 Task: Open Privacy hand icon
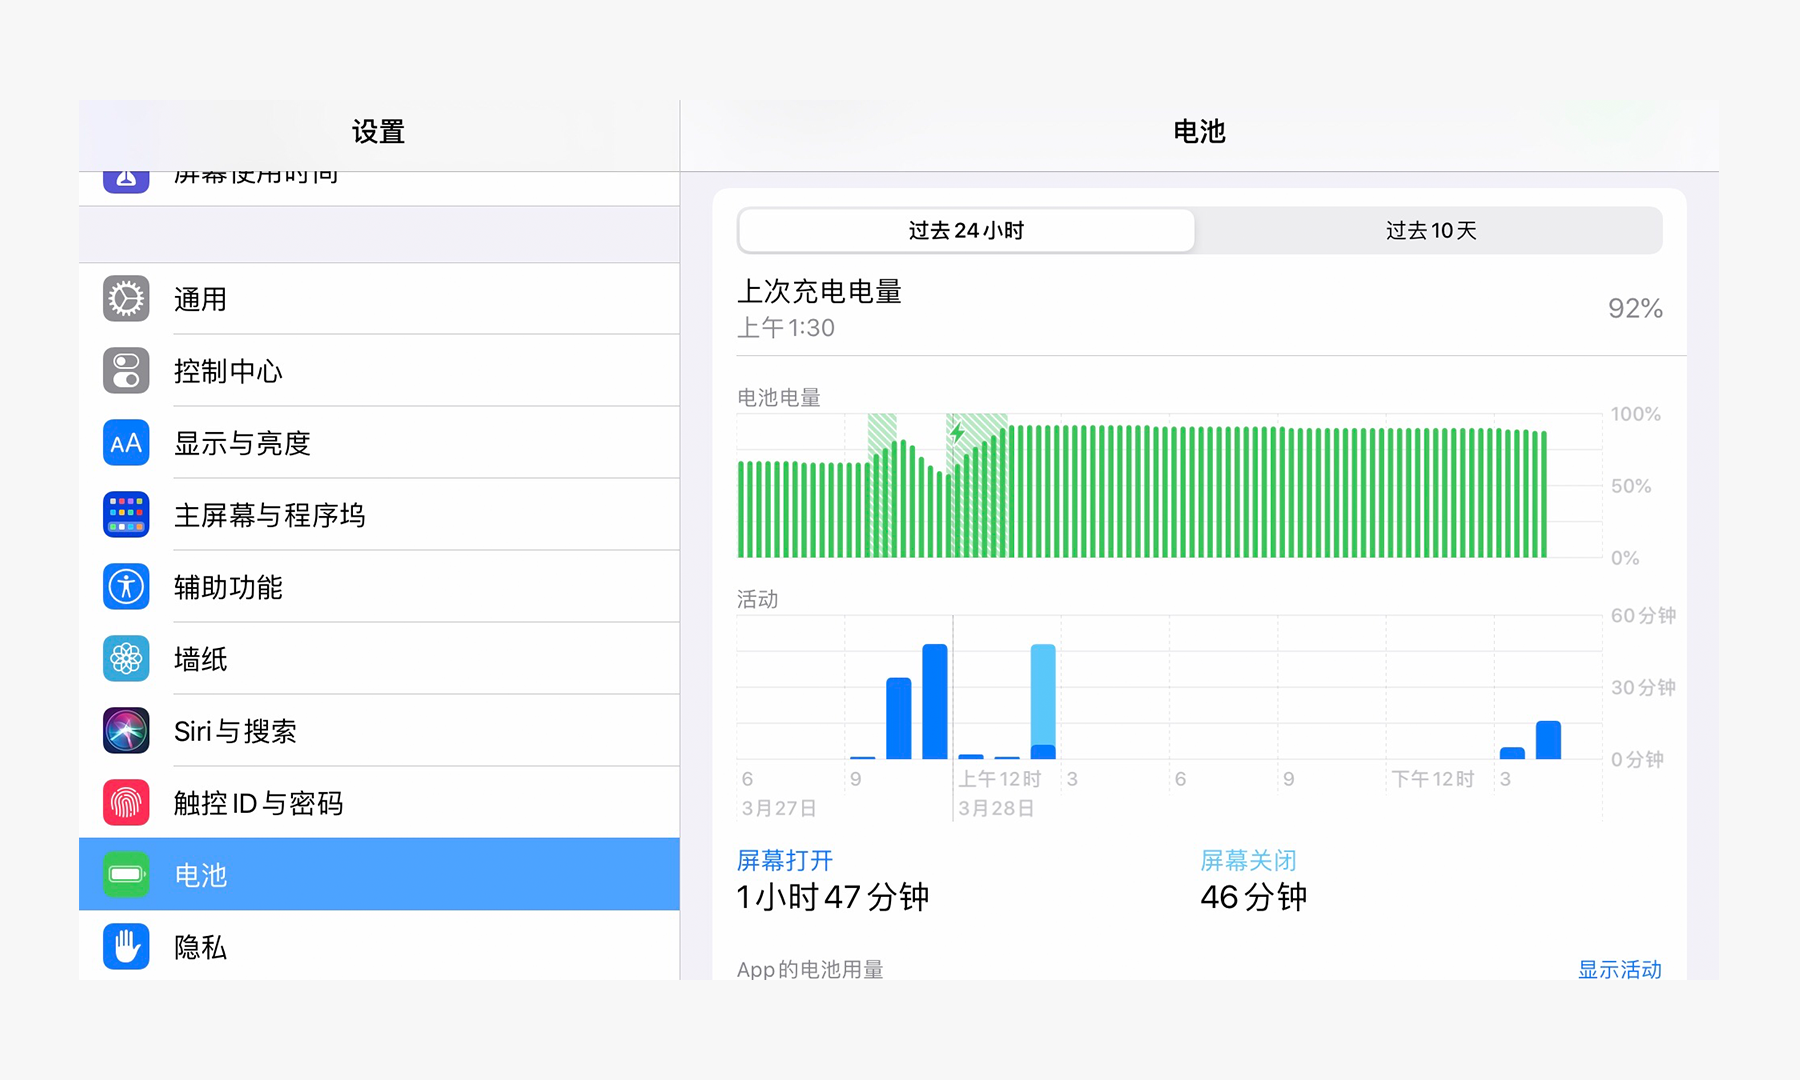126,947
